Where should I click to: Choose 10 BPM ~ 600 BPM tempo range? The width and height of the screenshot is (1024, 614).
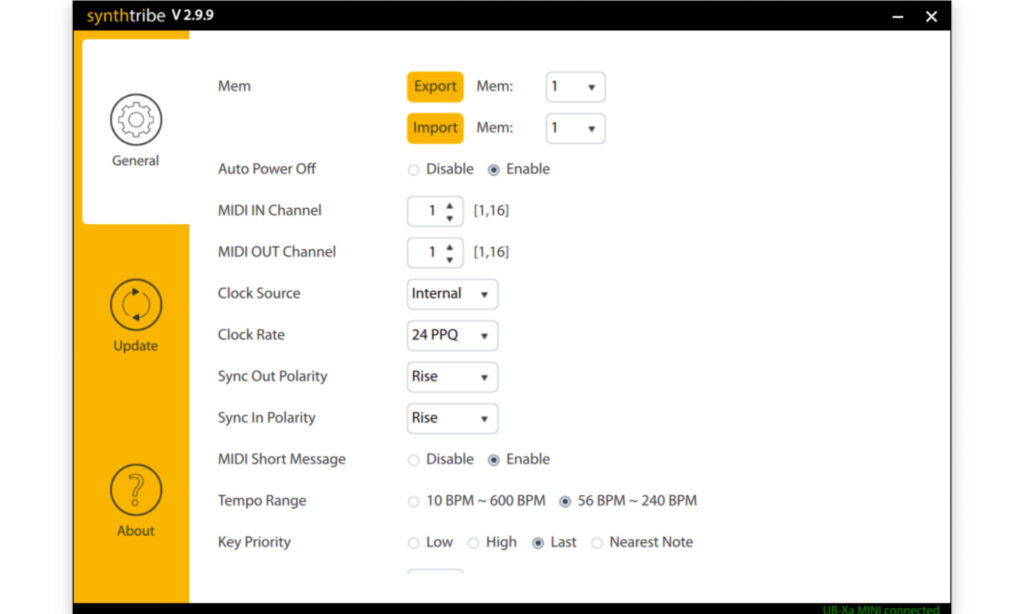point(414,501)
